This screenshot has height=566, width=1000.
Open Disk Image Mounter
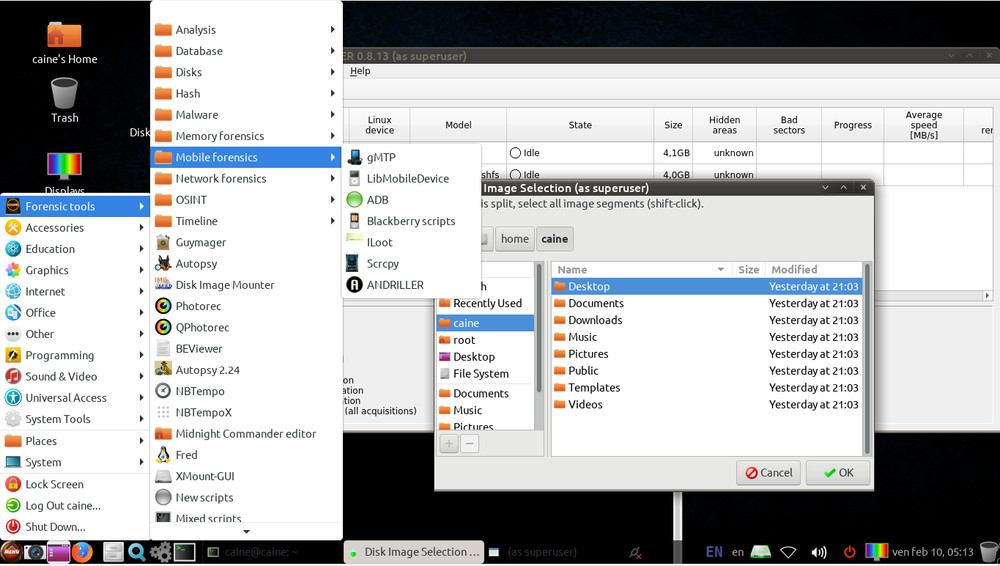pos(224,285)
